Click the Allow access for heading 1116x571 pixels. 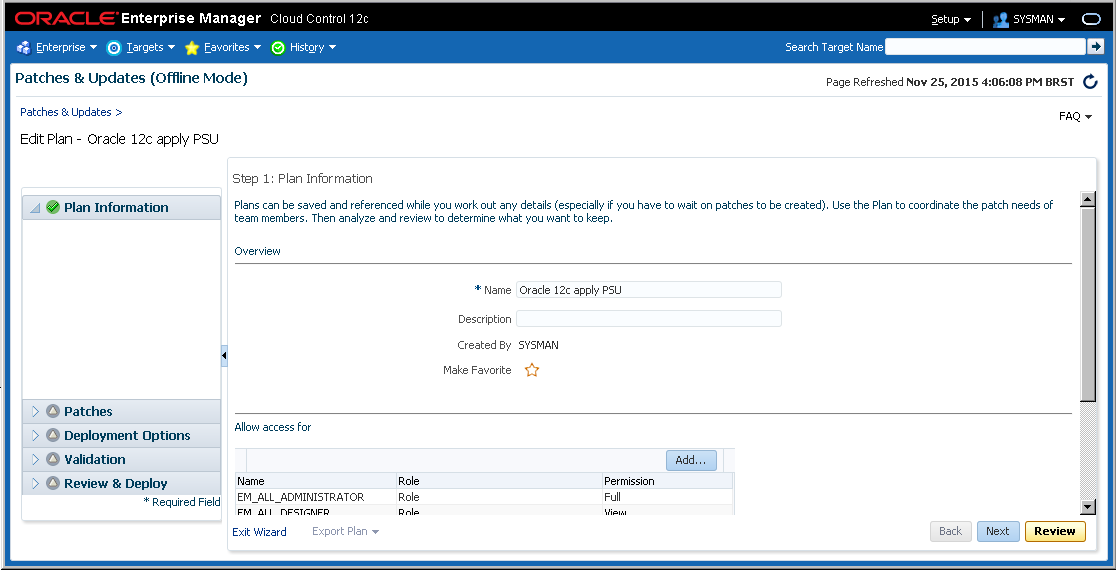[273, 427]
